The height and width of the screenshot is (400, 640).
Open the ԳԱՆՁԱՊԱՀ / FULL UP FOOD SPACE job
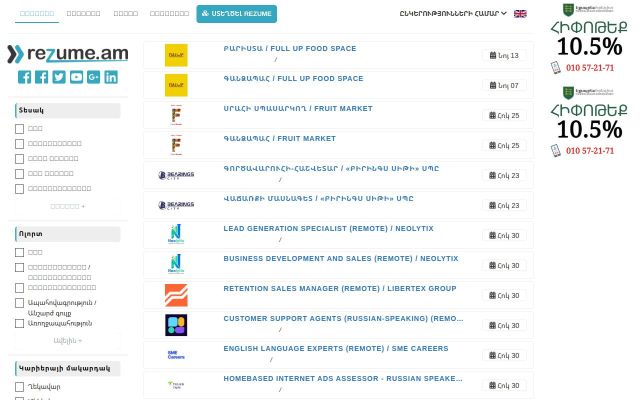click(x=293, y=78)
